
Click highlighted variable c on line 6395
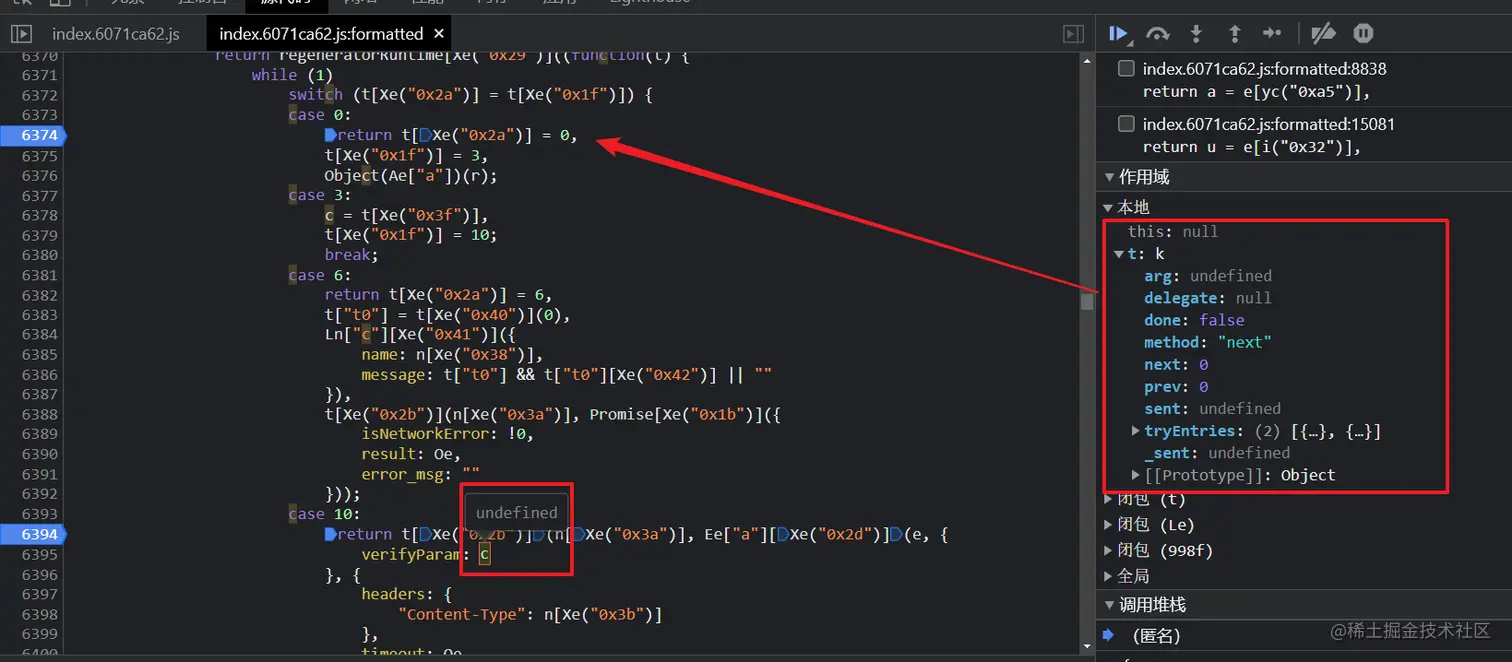point(484,555)
